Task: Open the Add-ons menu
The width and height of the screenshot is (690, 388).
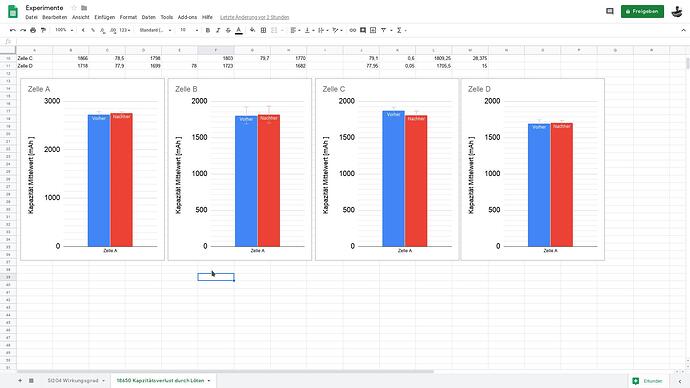Action: (187, 17)
